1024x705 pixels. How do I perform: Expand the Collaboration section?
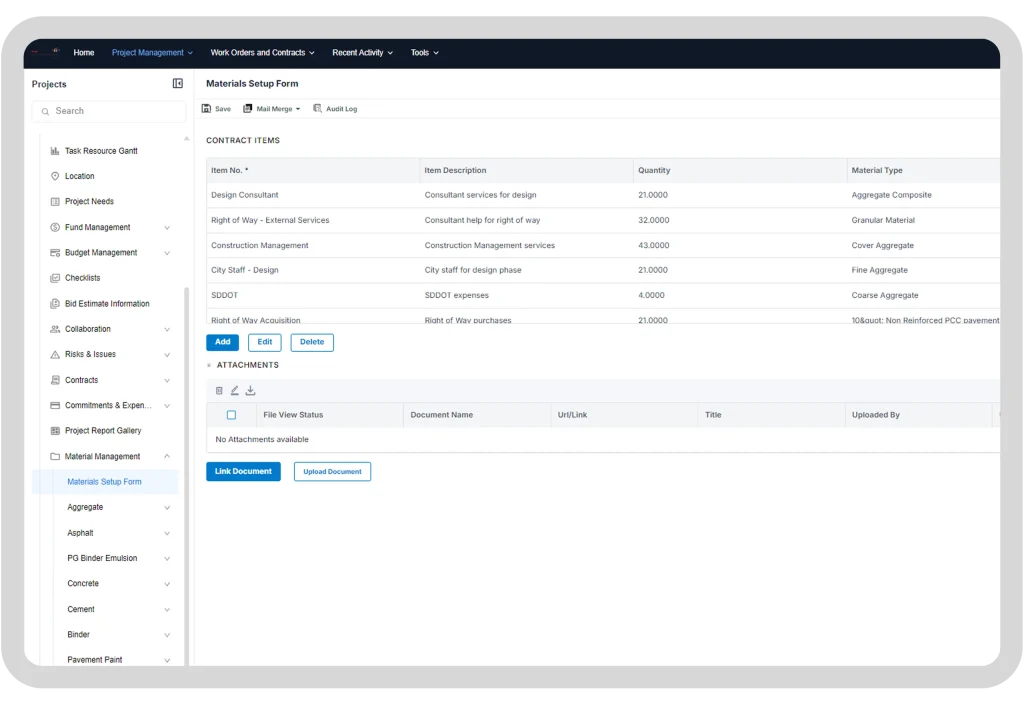pyautogui.click(x=167, y=330)
